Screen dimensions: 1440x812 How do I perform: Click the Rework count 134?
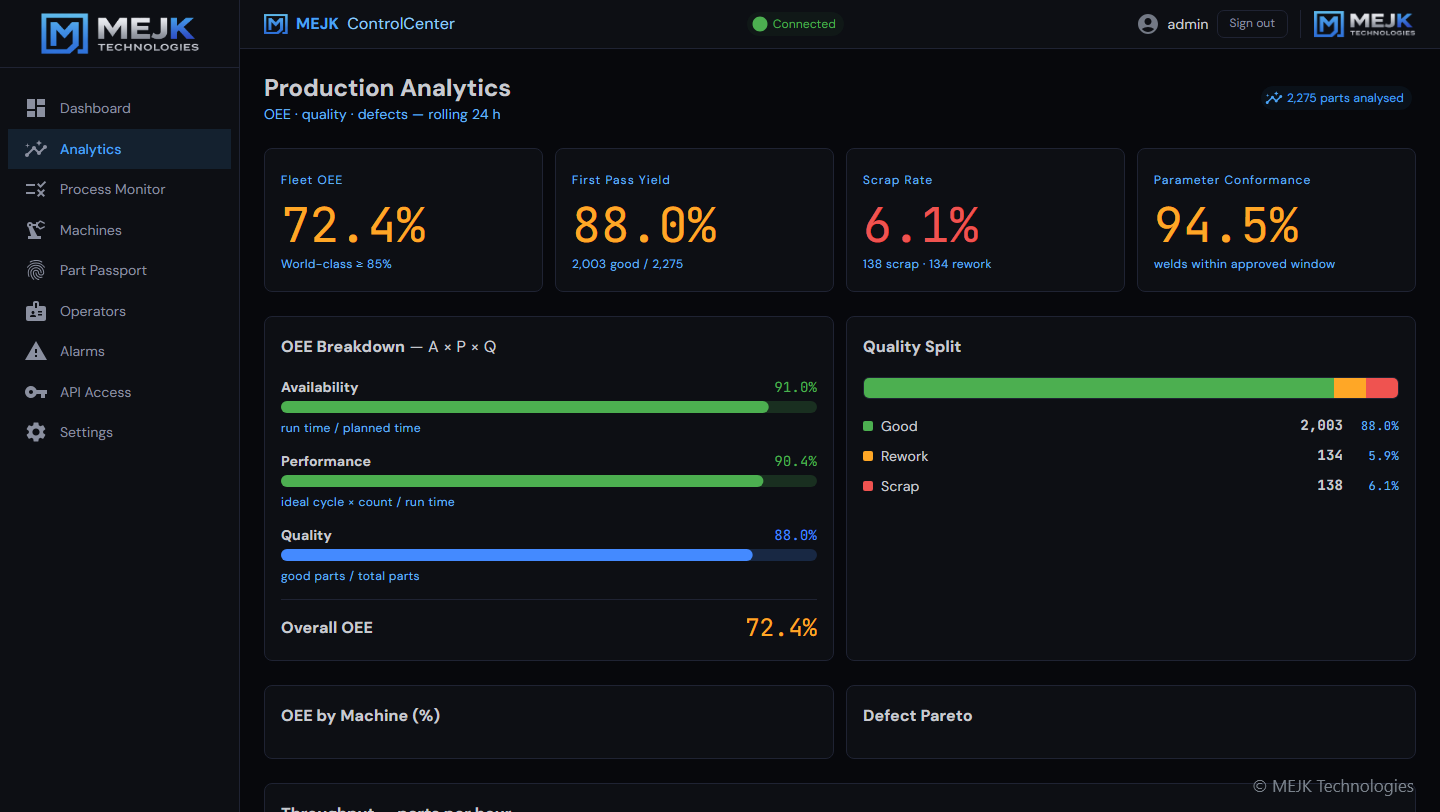(x=1330, y=456)
